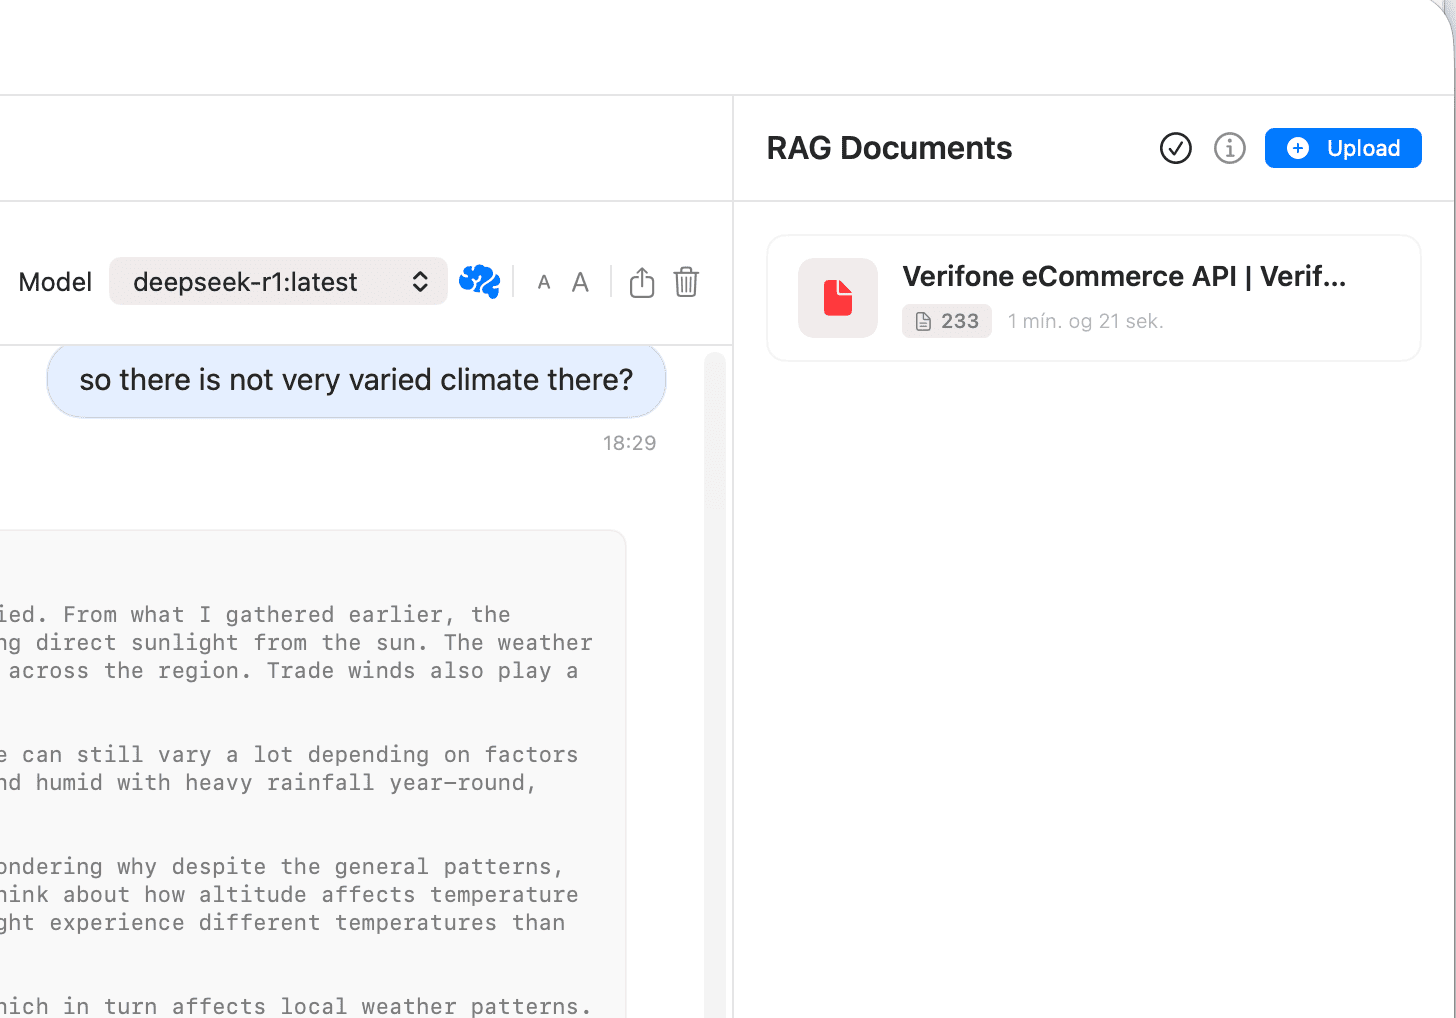Click the share/export chat icon
Screen dimensions: 1456x1018
pyautogui.click(x=641, y=281)
